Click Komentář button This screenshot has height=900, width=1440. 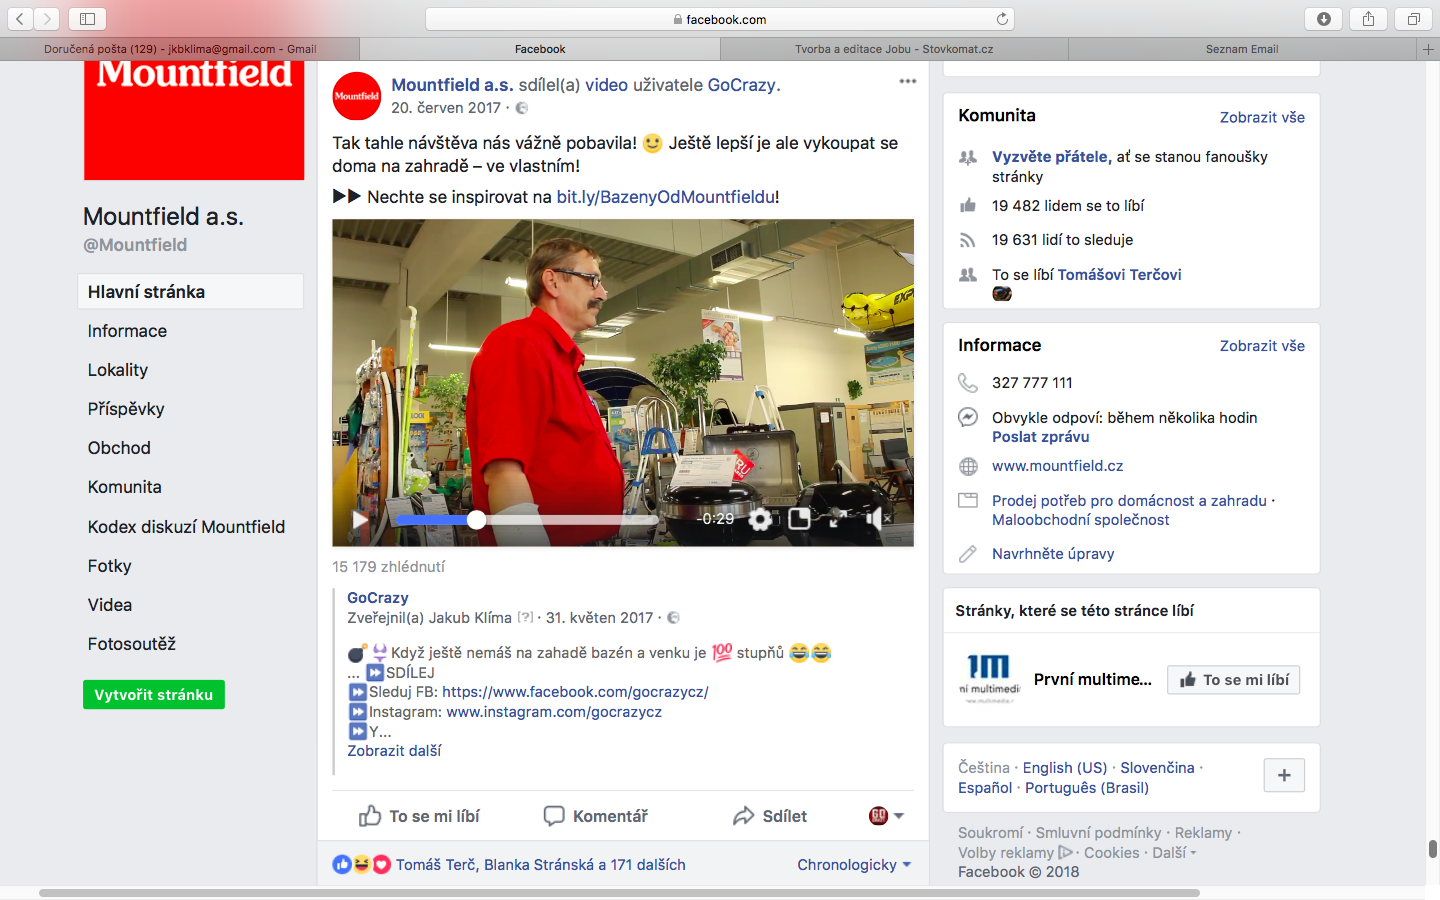596,816
